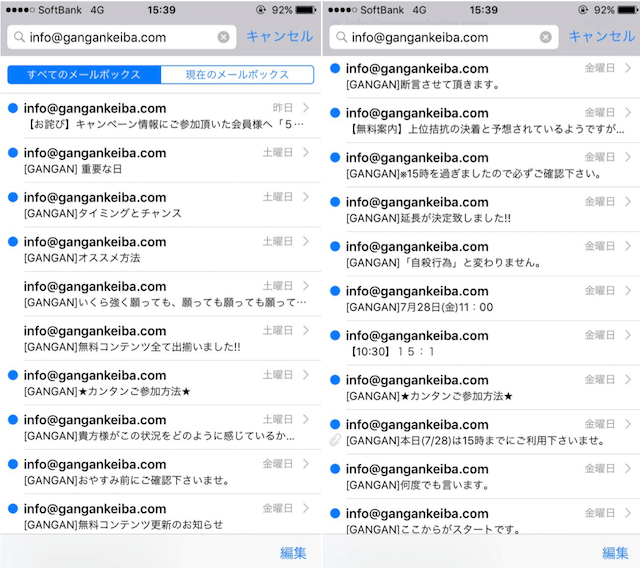Open mail [GANGAN]いくら強く願っても
This screenshot has width=640, height=568.
click(x=161, y=294)
